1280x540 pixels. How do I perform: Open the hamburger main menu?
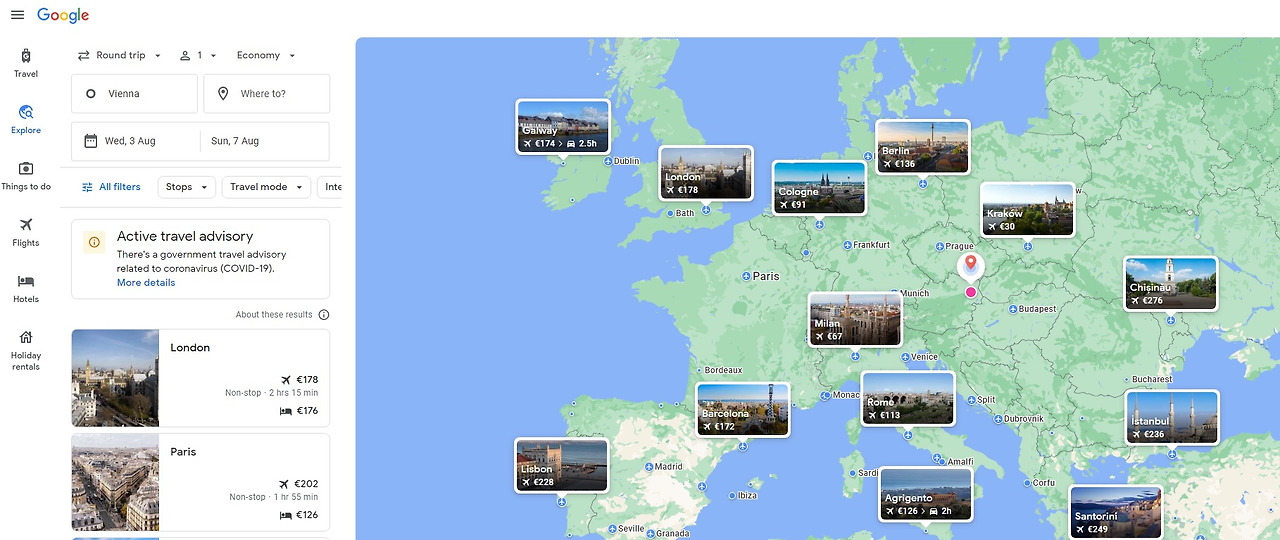(17, 15)
